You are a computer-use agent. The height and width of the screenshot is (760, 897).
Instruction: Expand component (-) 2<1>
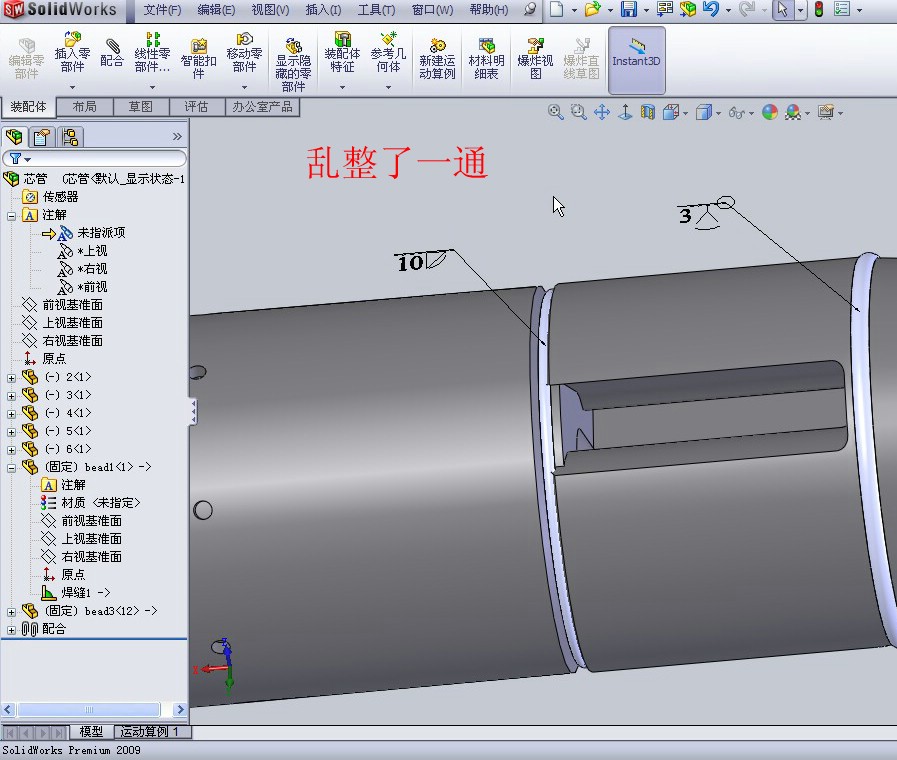pos(11,378)
